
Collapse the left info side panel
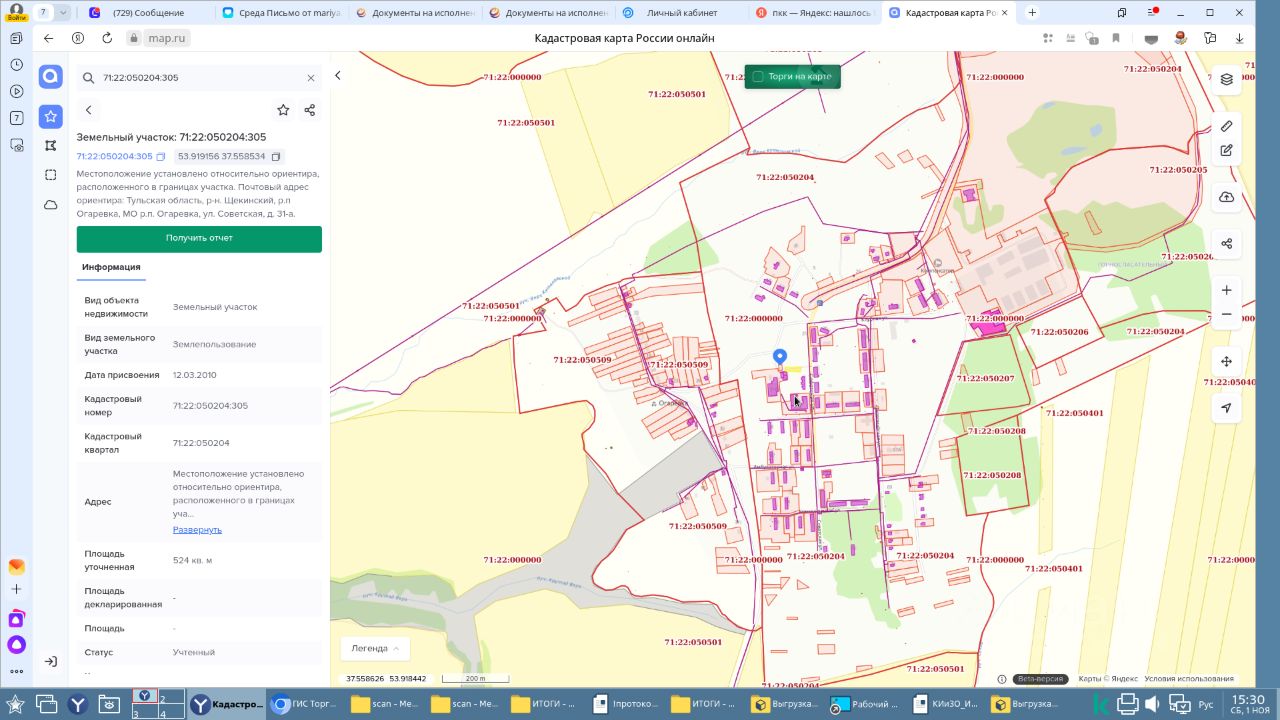338,76
